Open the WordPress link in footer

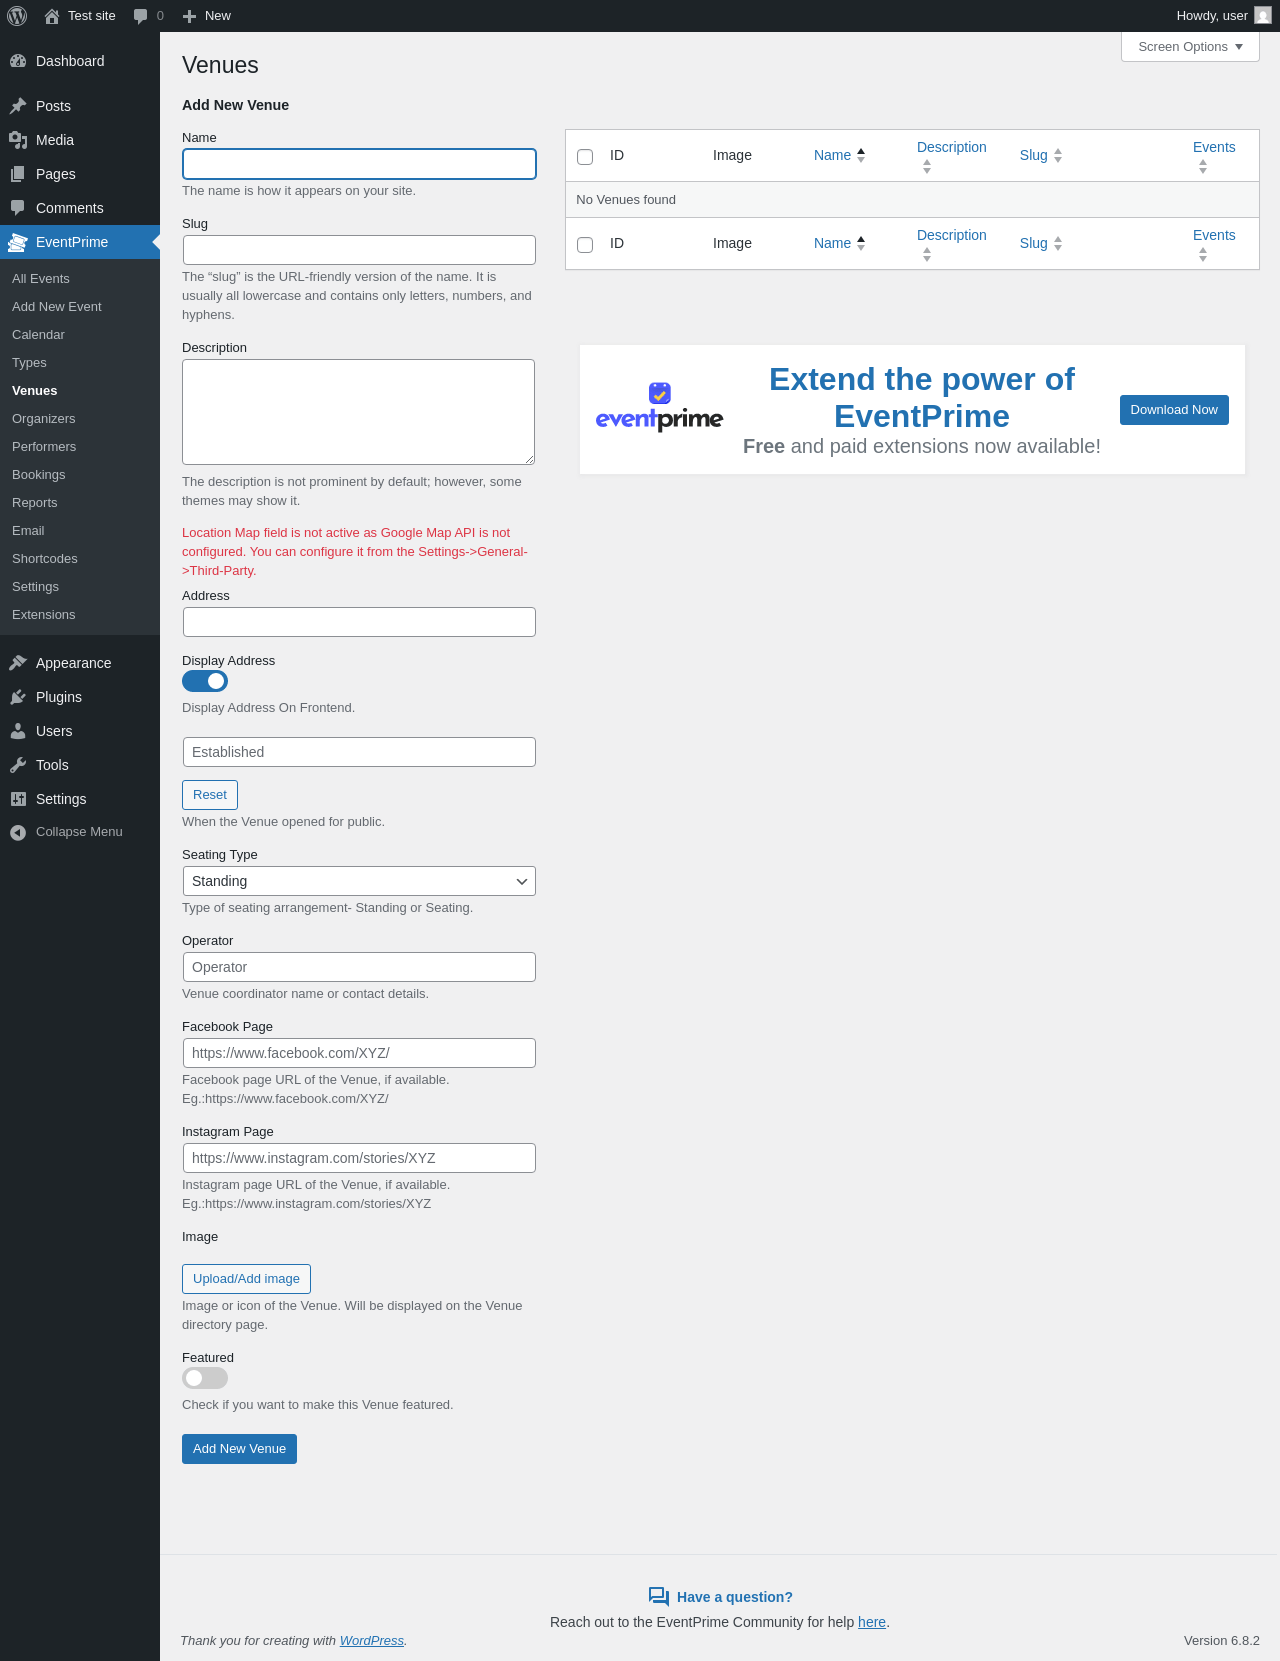coord(372,1641)
